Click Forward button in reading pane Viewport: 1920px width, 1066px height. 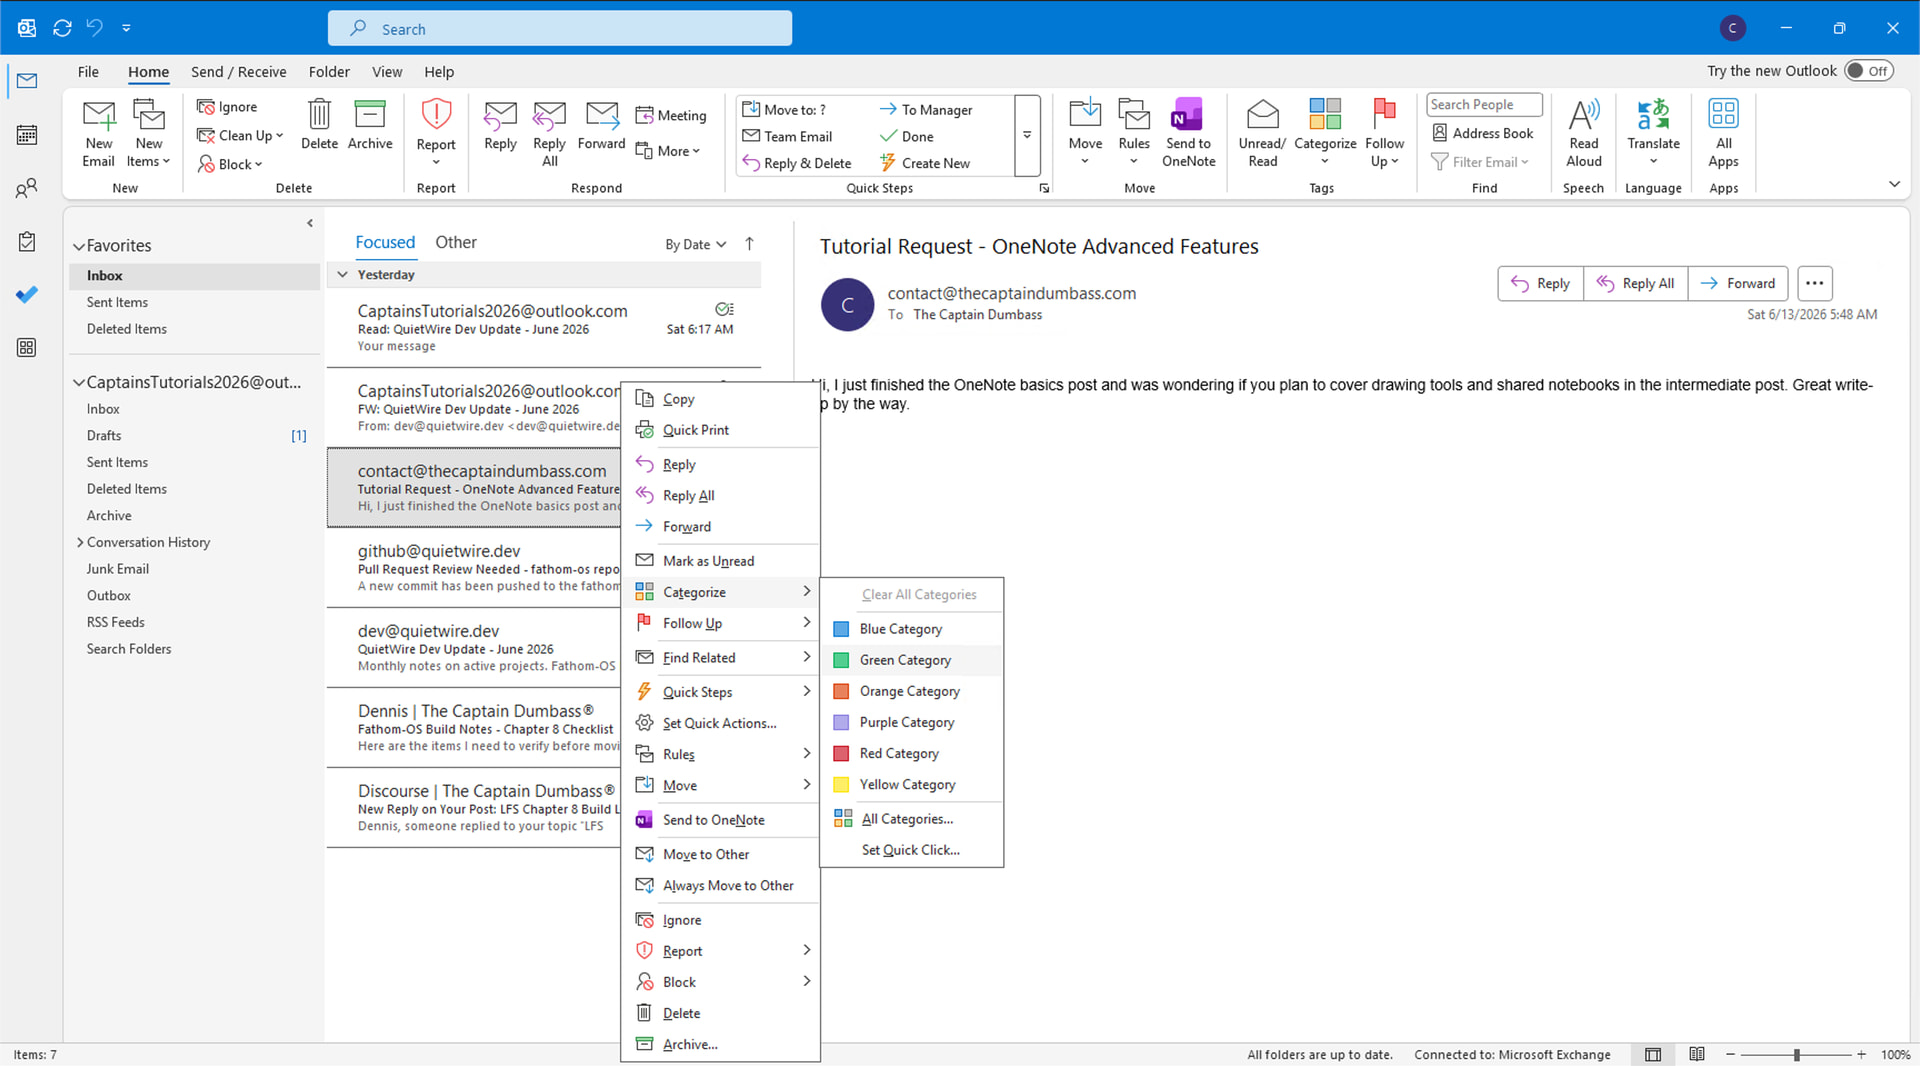[x=1739, y=283]
